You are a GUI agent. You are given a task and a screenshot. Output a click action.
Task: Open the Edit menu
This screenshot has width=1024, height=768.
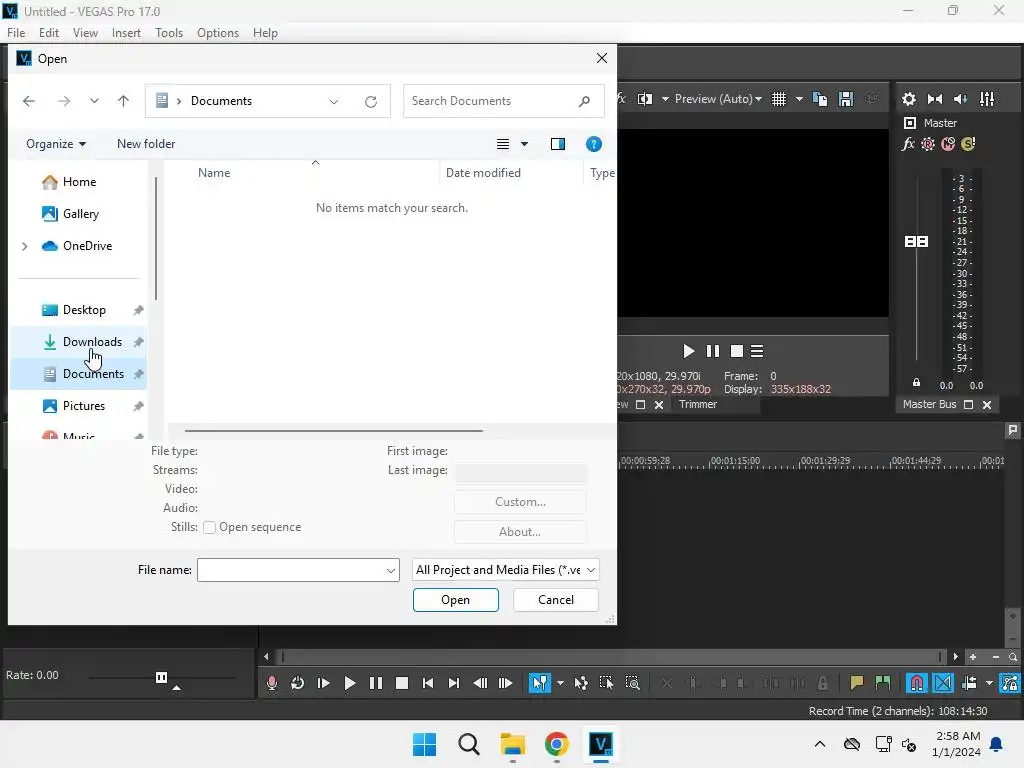click(x=49, y=33)
